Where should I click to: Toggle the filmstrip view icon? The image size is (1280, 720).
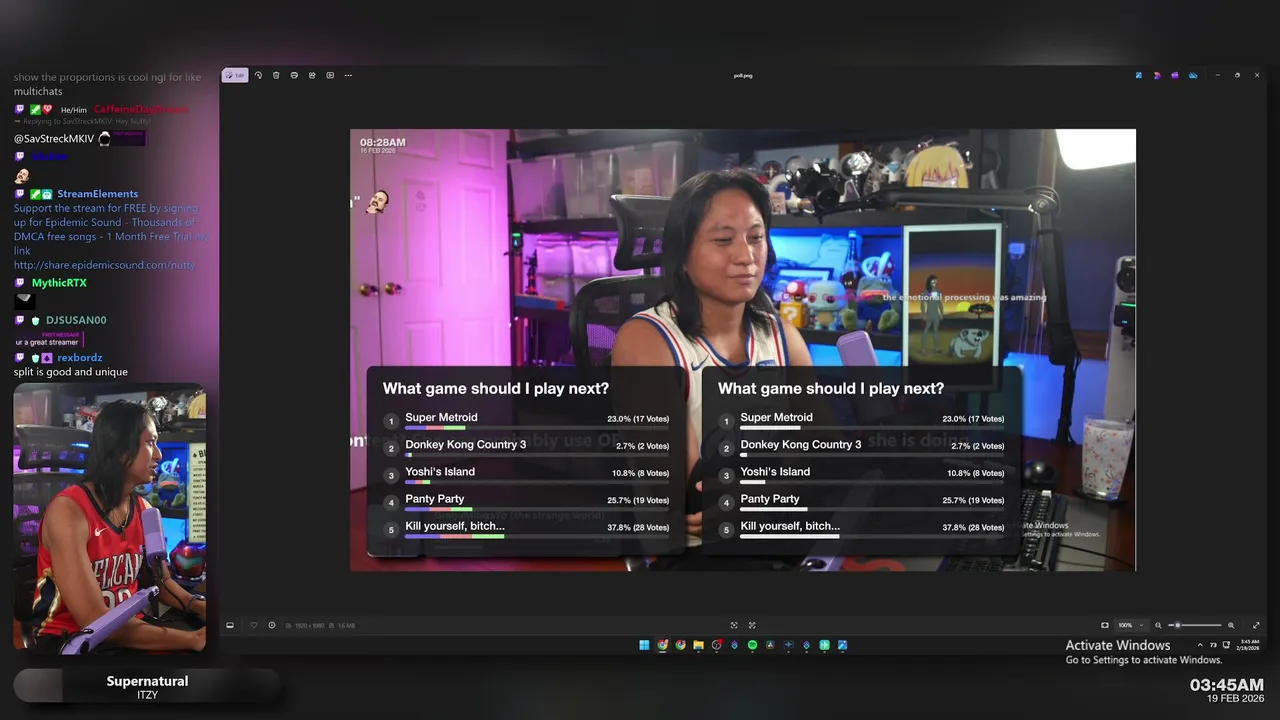coord(230,625)
